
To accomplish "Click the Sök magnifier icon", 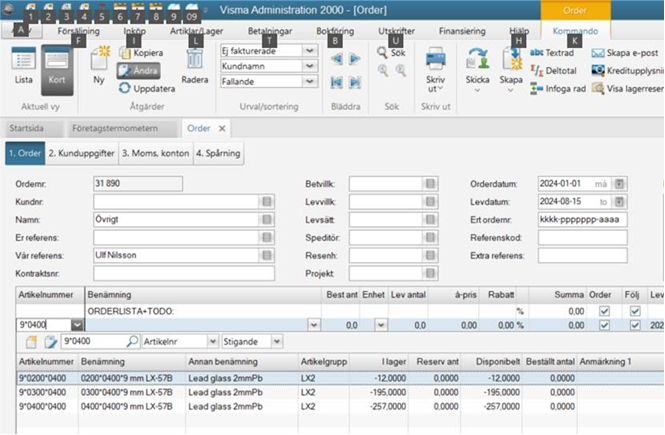I will [x=383, y=51].
